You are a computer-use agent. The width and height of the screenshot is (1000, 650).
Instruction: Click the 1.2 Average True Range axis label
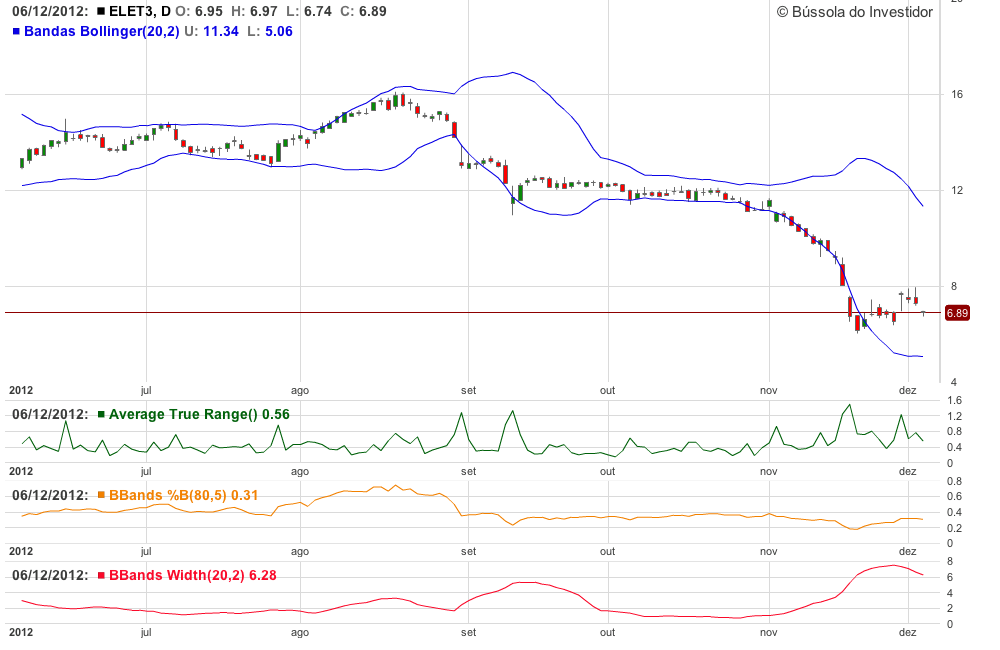954,417
